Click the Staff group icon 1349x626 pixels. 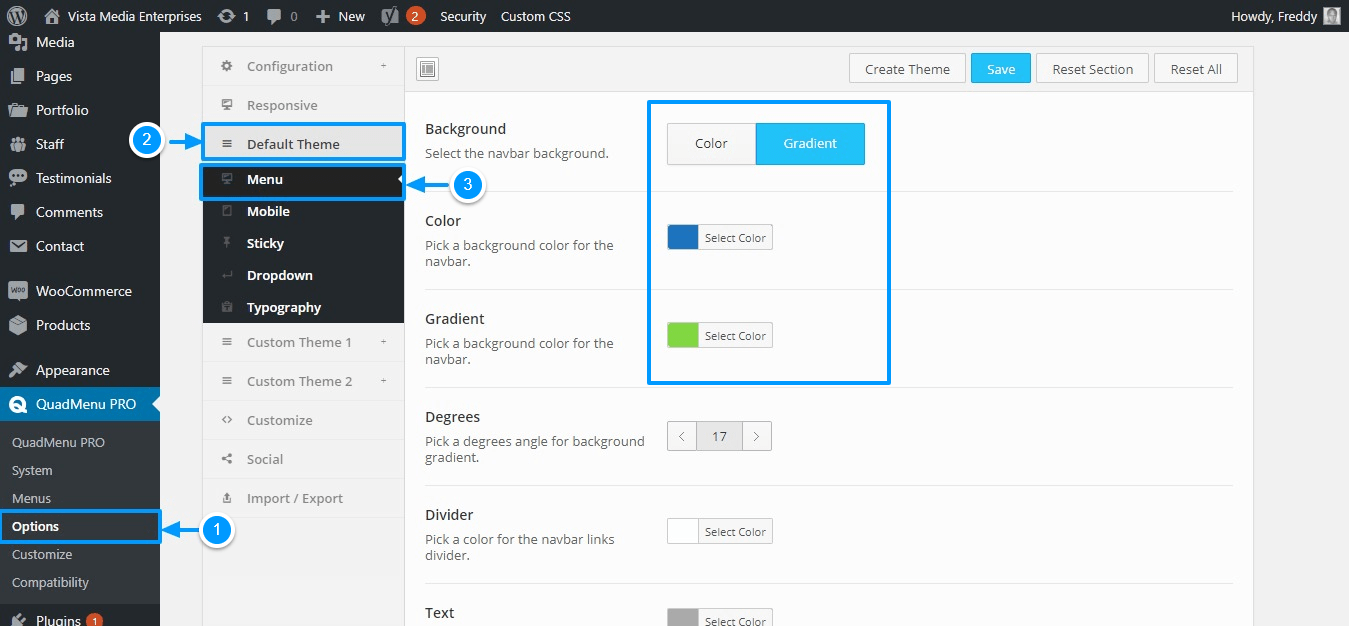point(18,144)
